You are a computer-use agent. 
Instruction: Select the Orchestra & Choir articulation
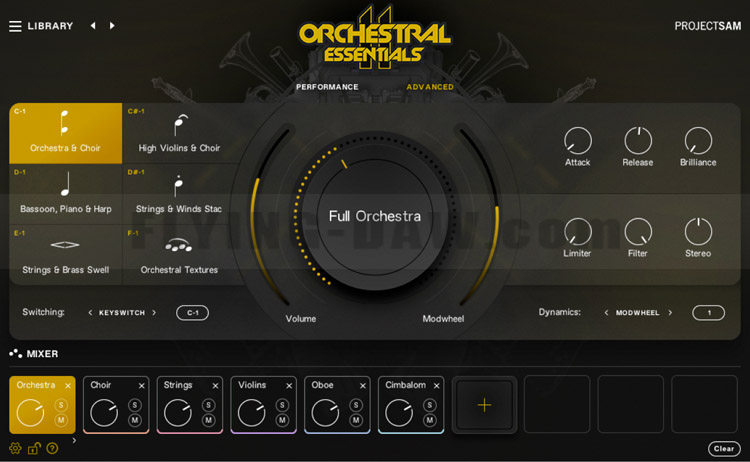(x=66, y=133)
